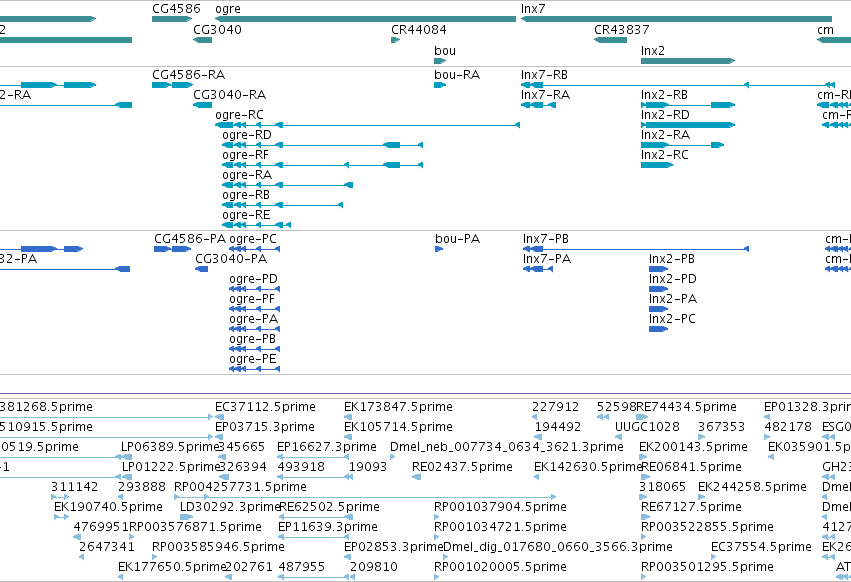Select the bou gene label
Viewport: 851px width, 582px height.
click(445, 50)
